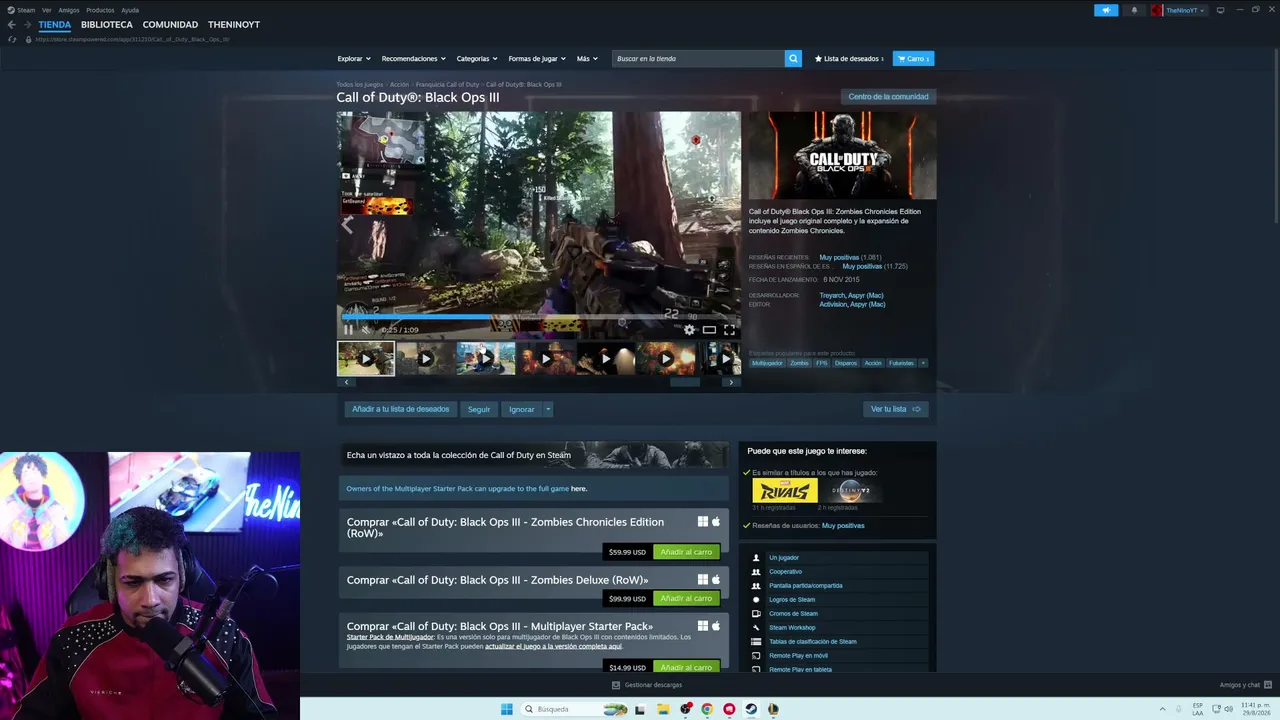Viewport: 1280px width, 720px height.
Task: Open Centro de la comunidad
Action: point(888,97)
